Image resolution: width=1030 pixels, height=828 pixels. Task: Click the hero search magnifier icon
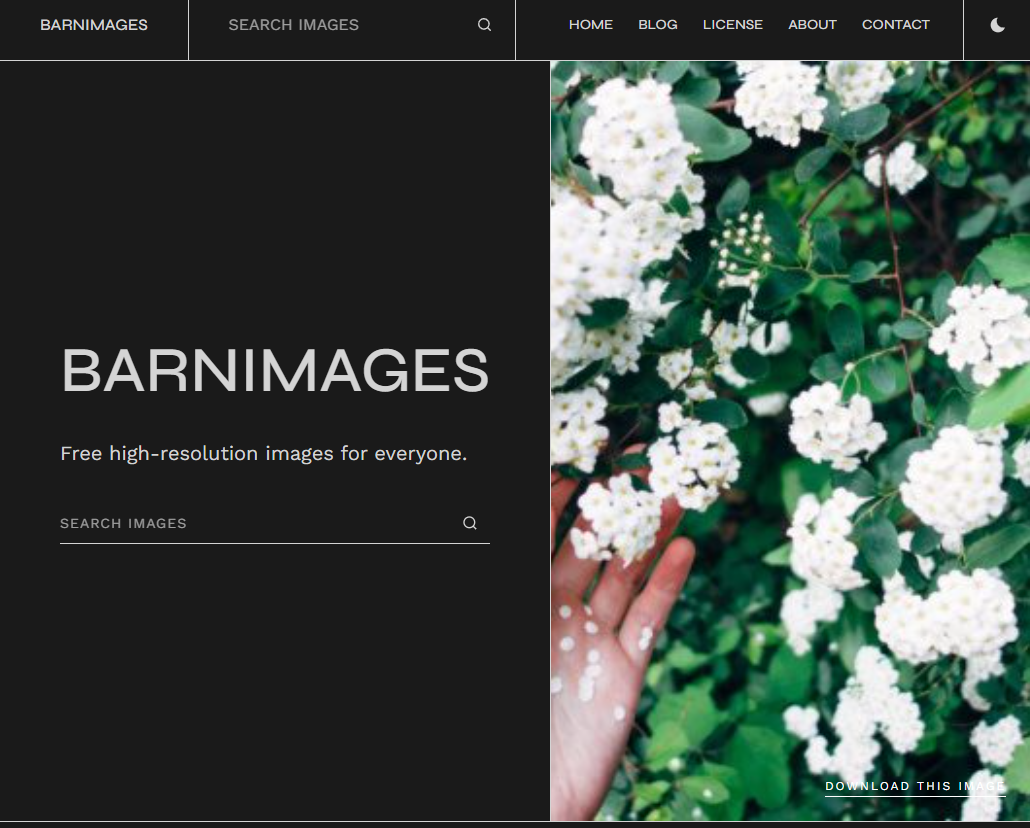tap(470, 523)
